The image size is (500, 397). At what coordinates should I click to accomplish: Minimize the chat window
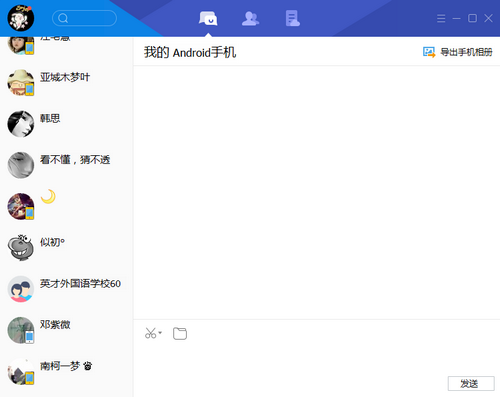coord(456,18)
